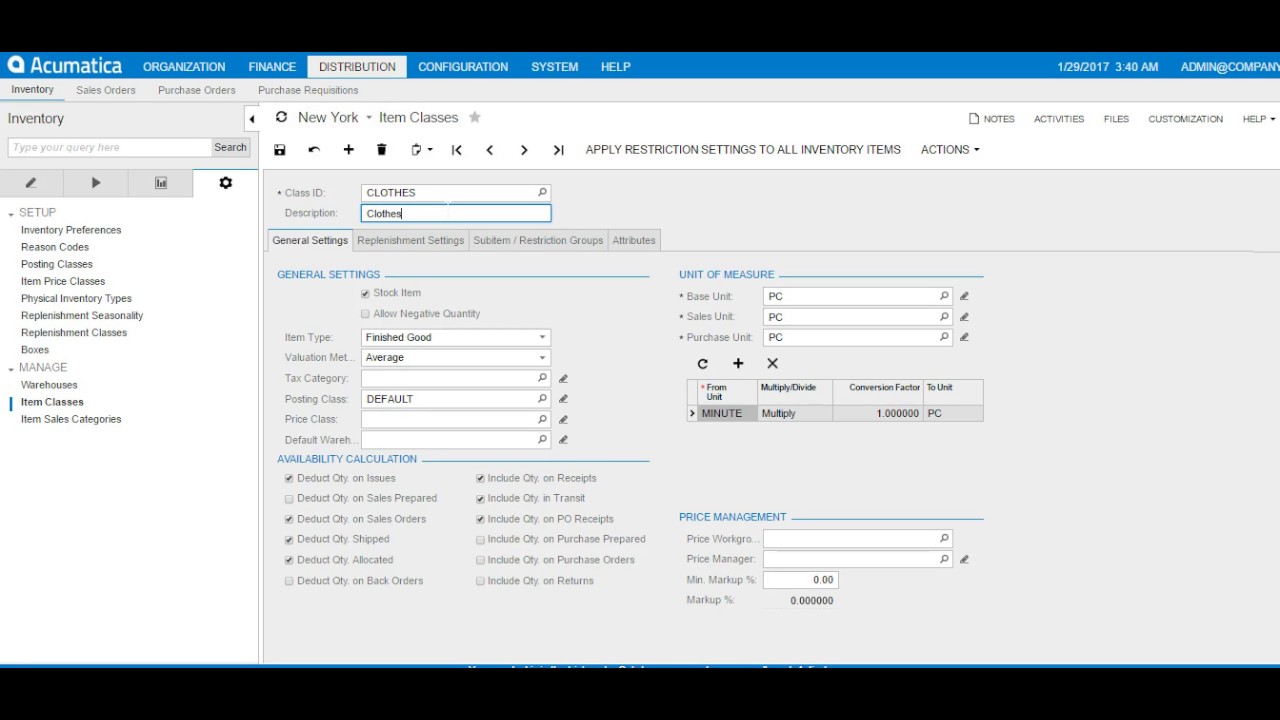
Task: Toggle Include Qty. on Receipts
Action: tap(480, 479)
